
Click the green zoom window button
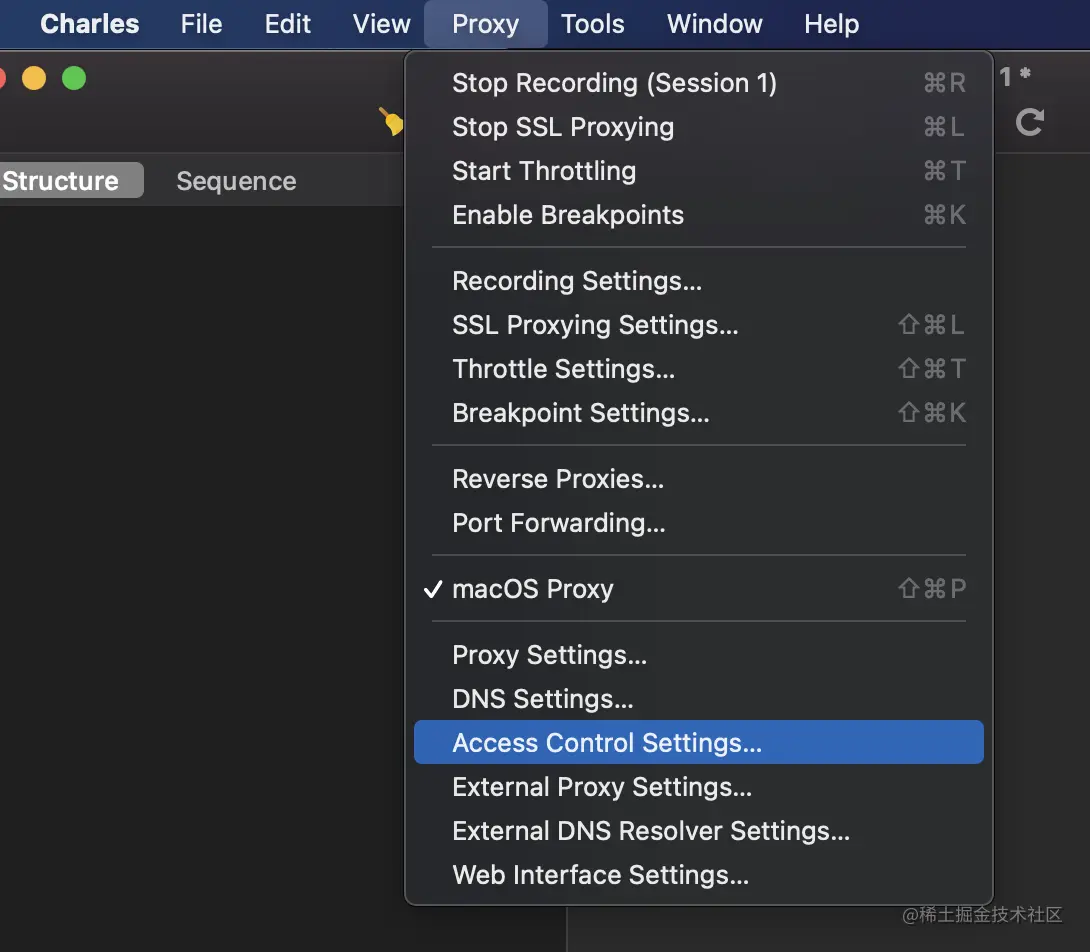click(x=74, y=78)
